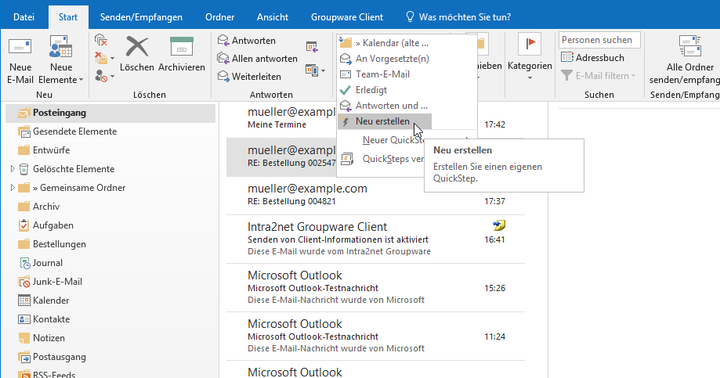Open the Groupware Client tab
Image resolution: width=720 pixels, height=378 pixels.
click(x=347, y=17)
